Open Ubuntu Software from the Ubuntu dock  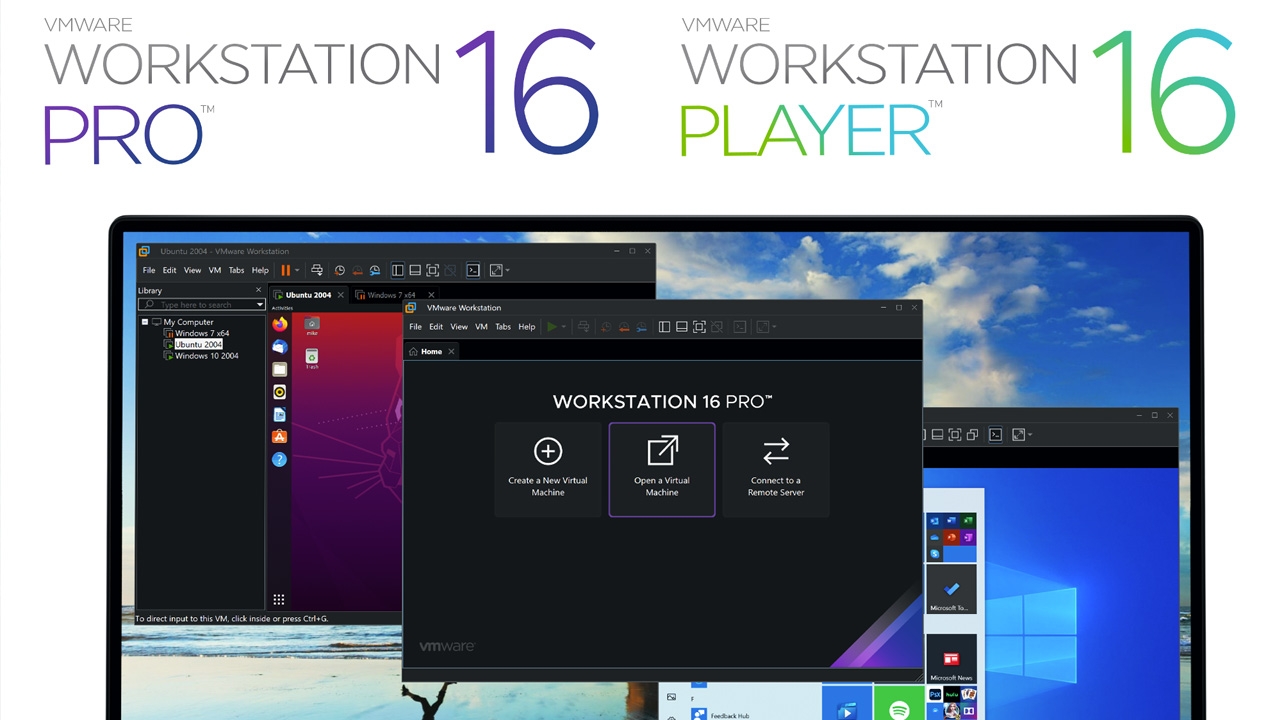pyautogui.click(x=280, y=437)
